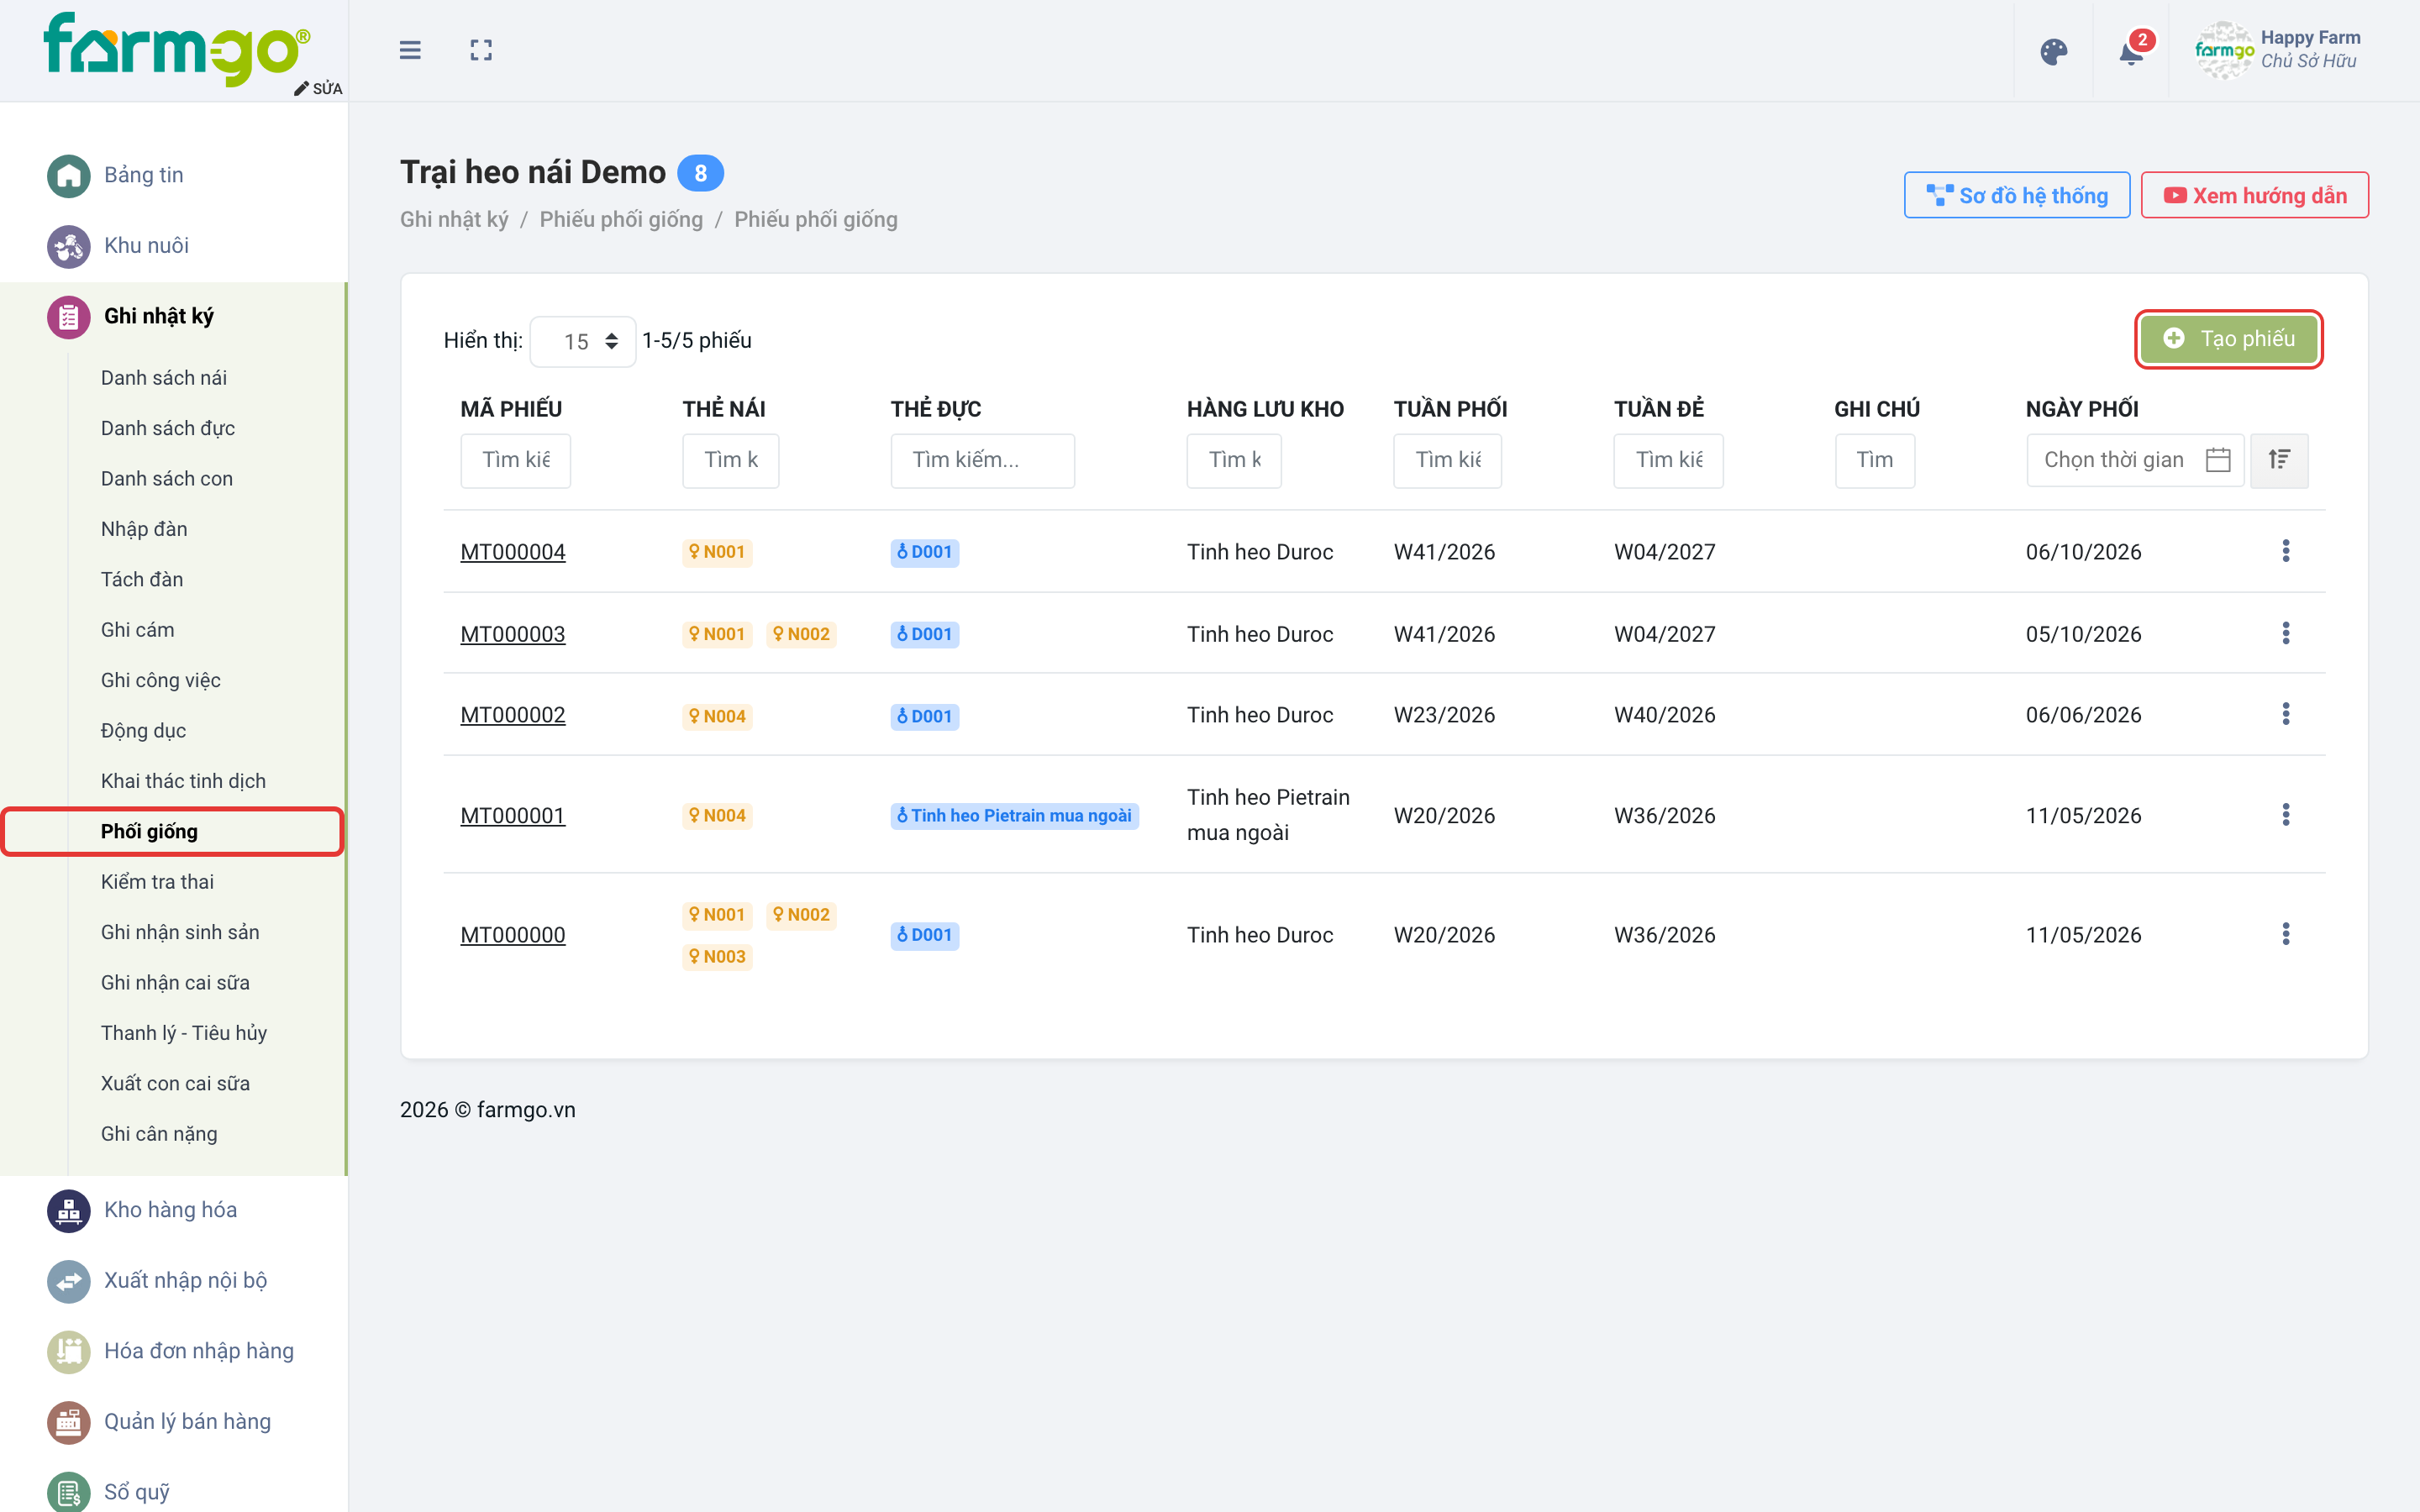Click the sort order icon button

pos(2279,460)
